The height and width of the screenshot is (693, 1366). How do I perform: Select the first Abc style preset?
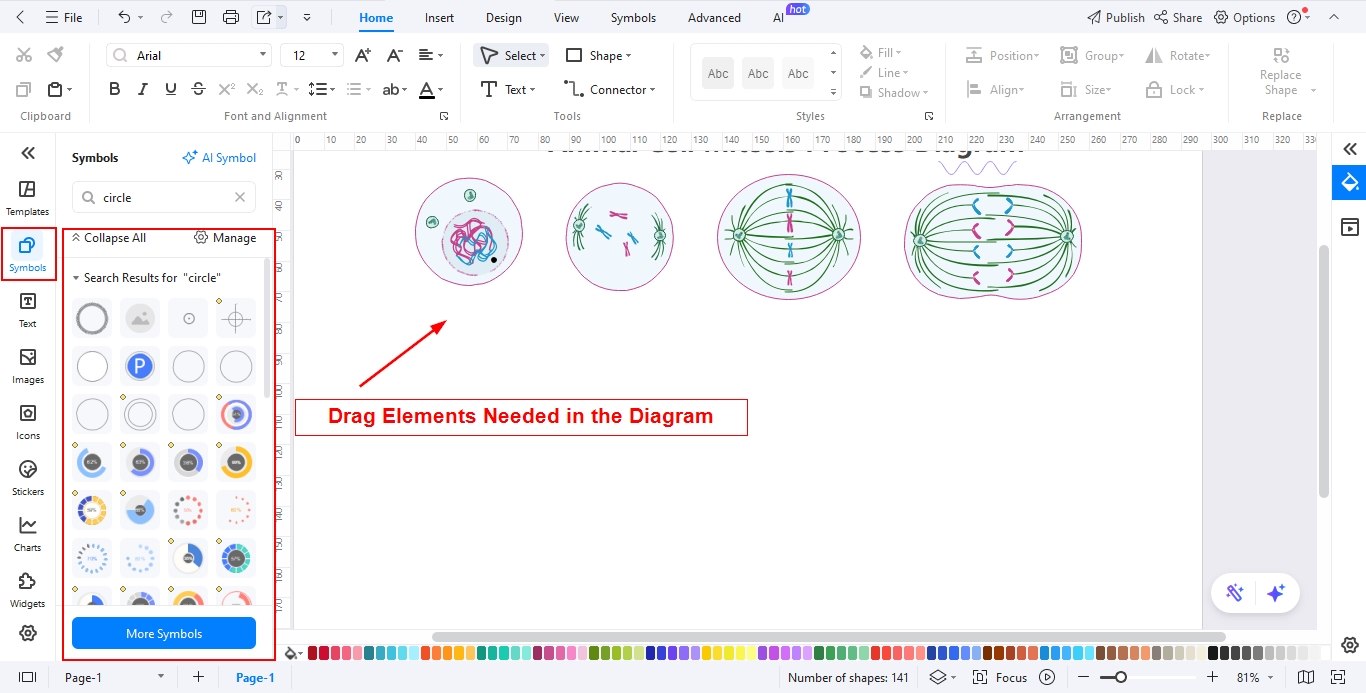[x=718, y=73]
